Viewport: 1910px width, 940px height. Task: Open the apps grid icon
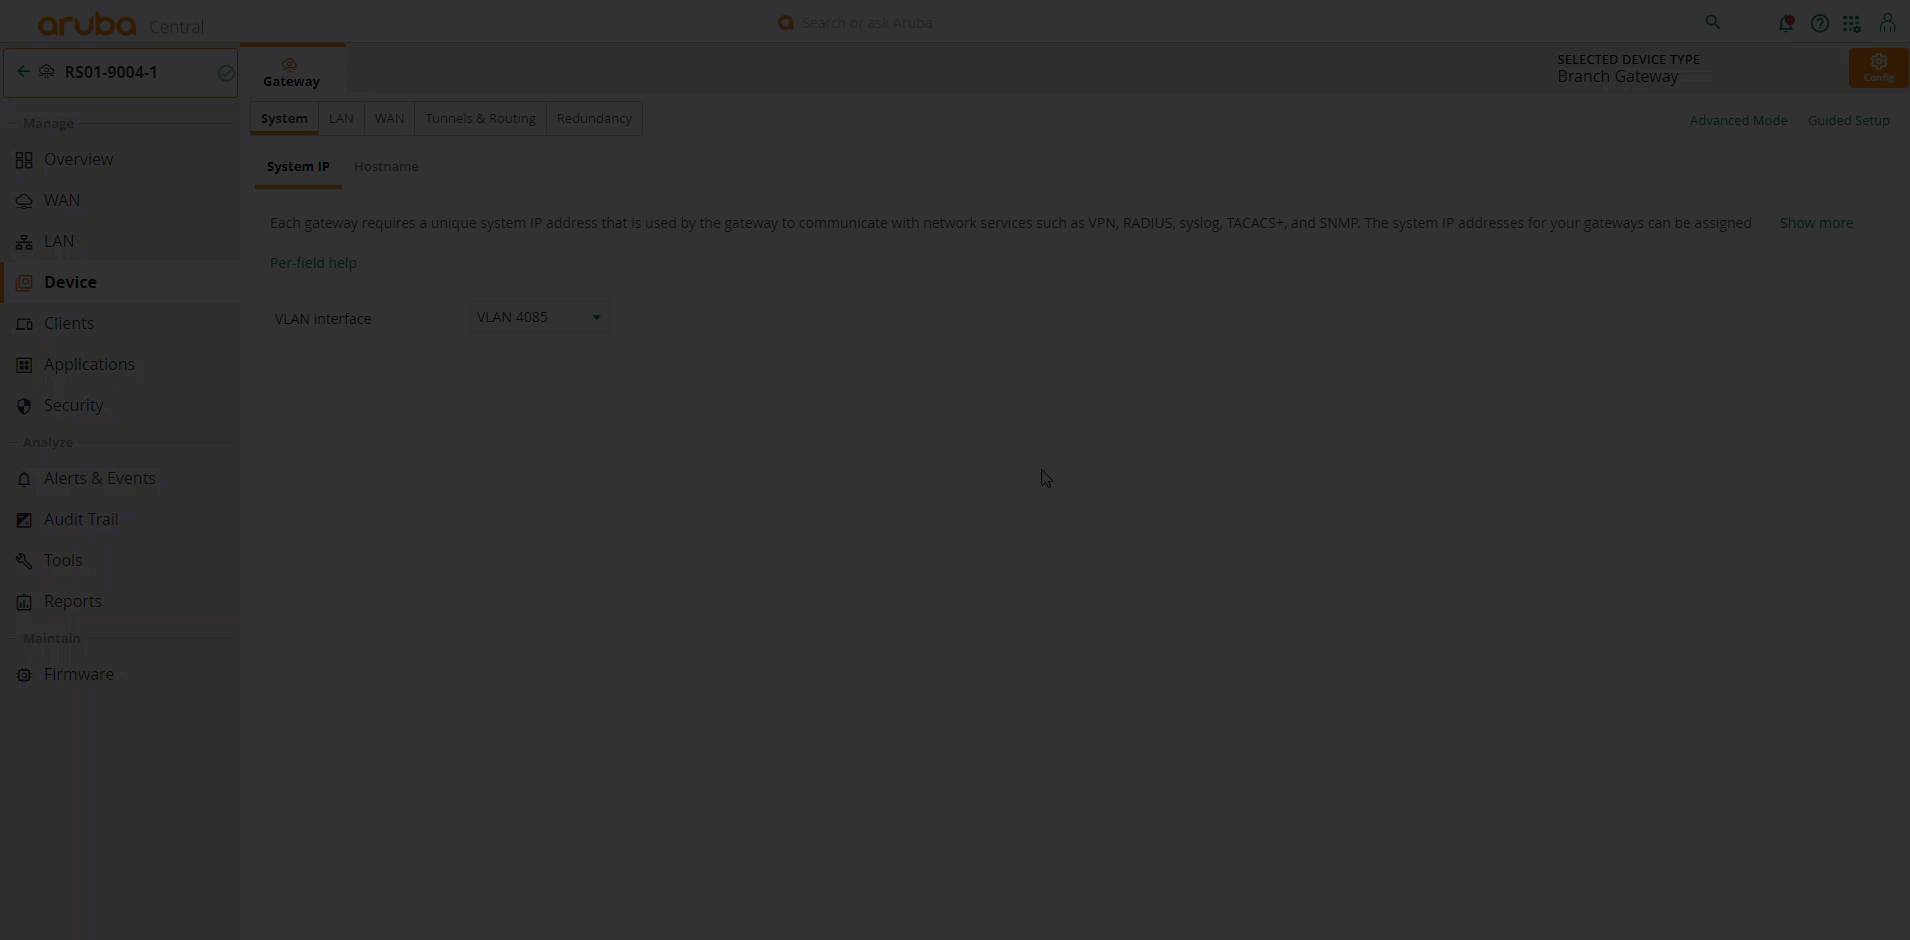(x=1852, y=23)
